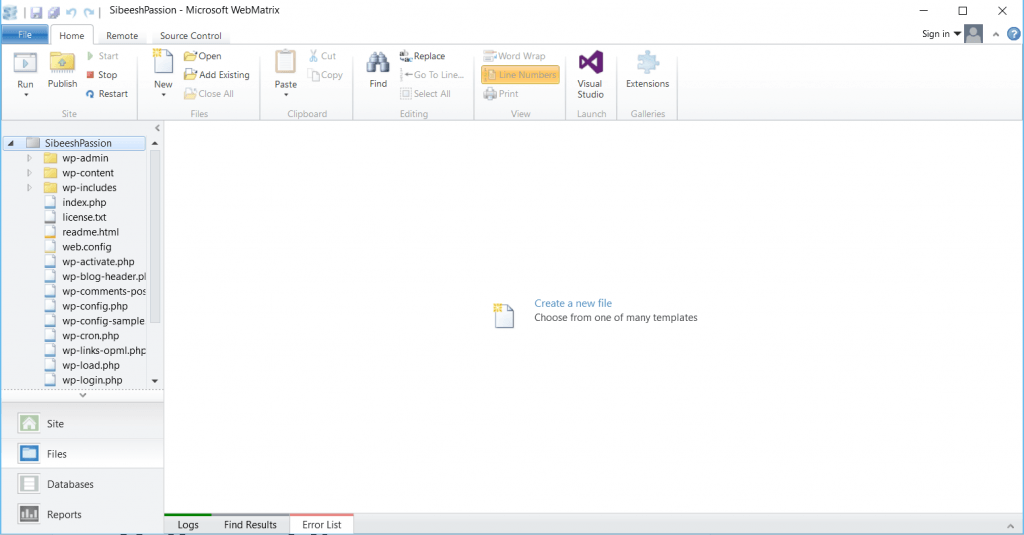Collapse the SibeeshPassion root node

10,143
